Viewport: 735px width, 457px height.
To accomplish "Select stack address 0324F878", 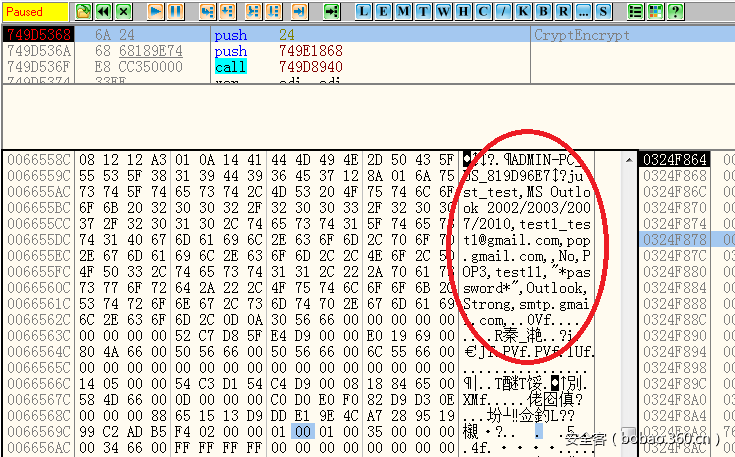I will [674, 240].
